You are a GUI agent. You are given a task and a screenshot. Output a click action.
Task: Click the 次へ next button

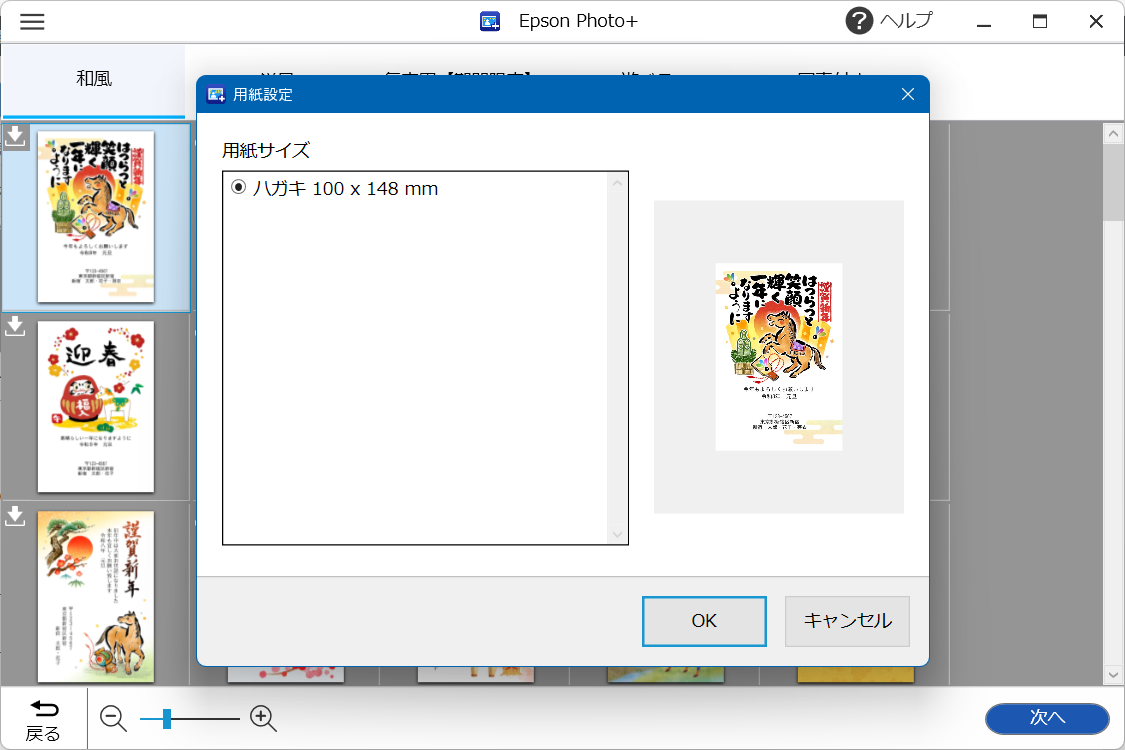click(1046, 718)
